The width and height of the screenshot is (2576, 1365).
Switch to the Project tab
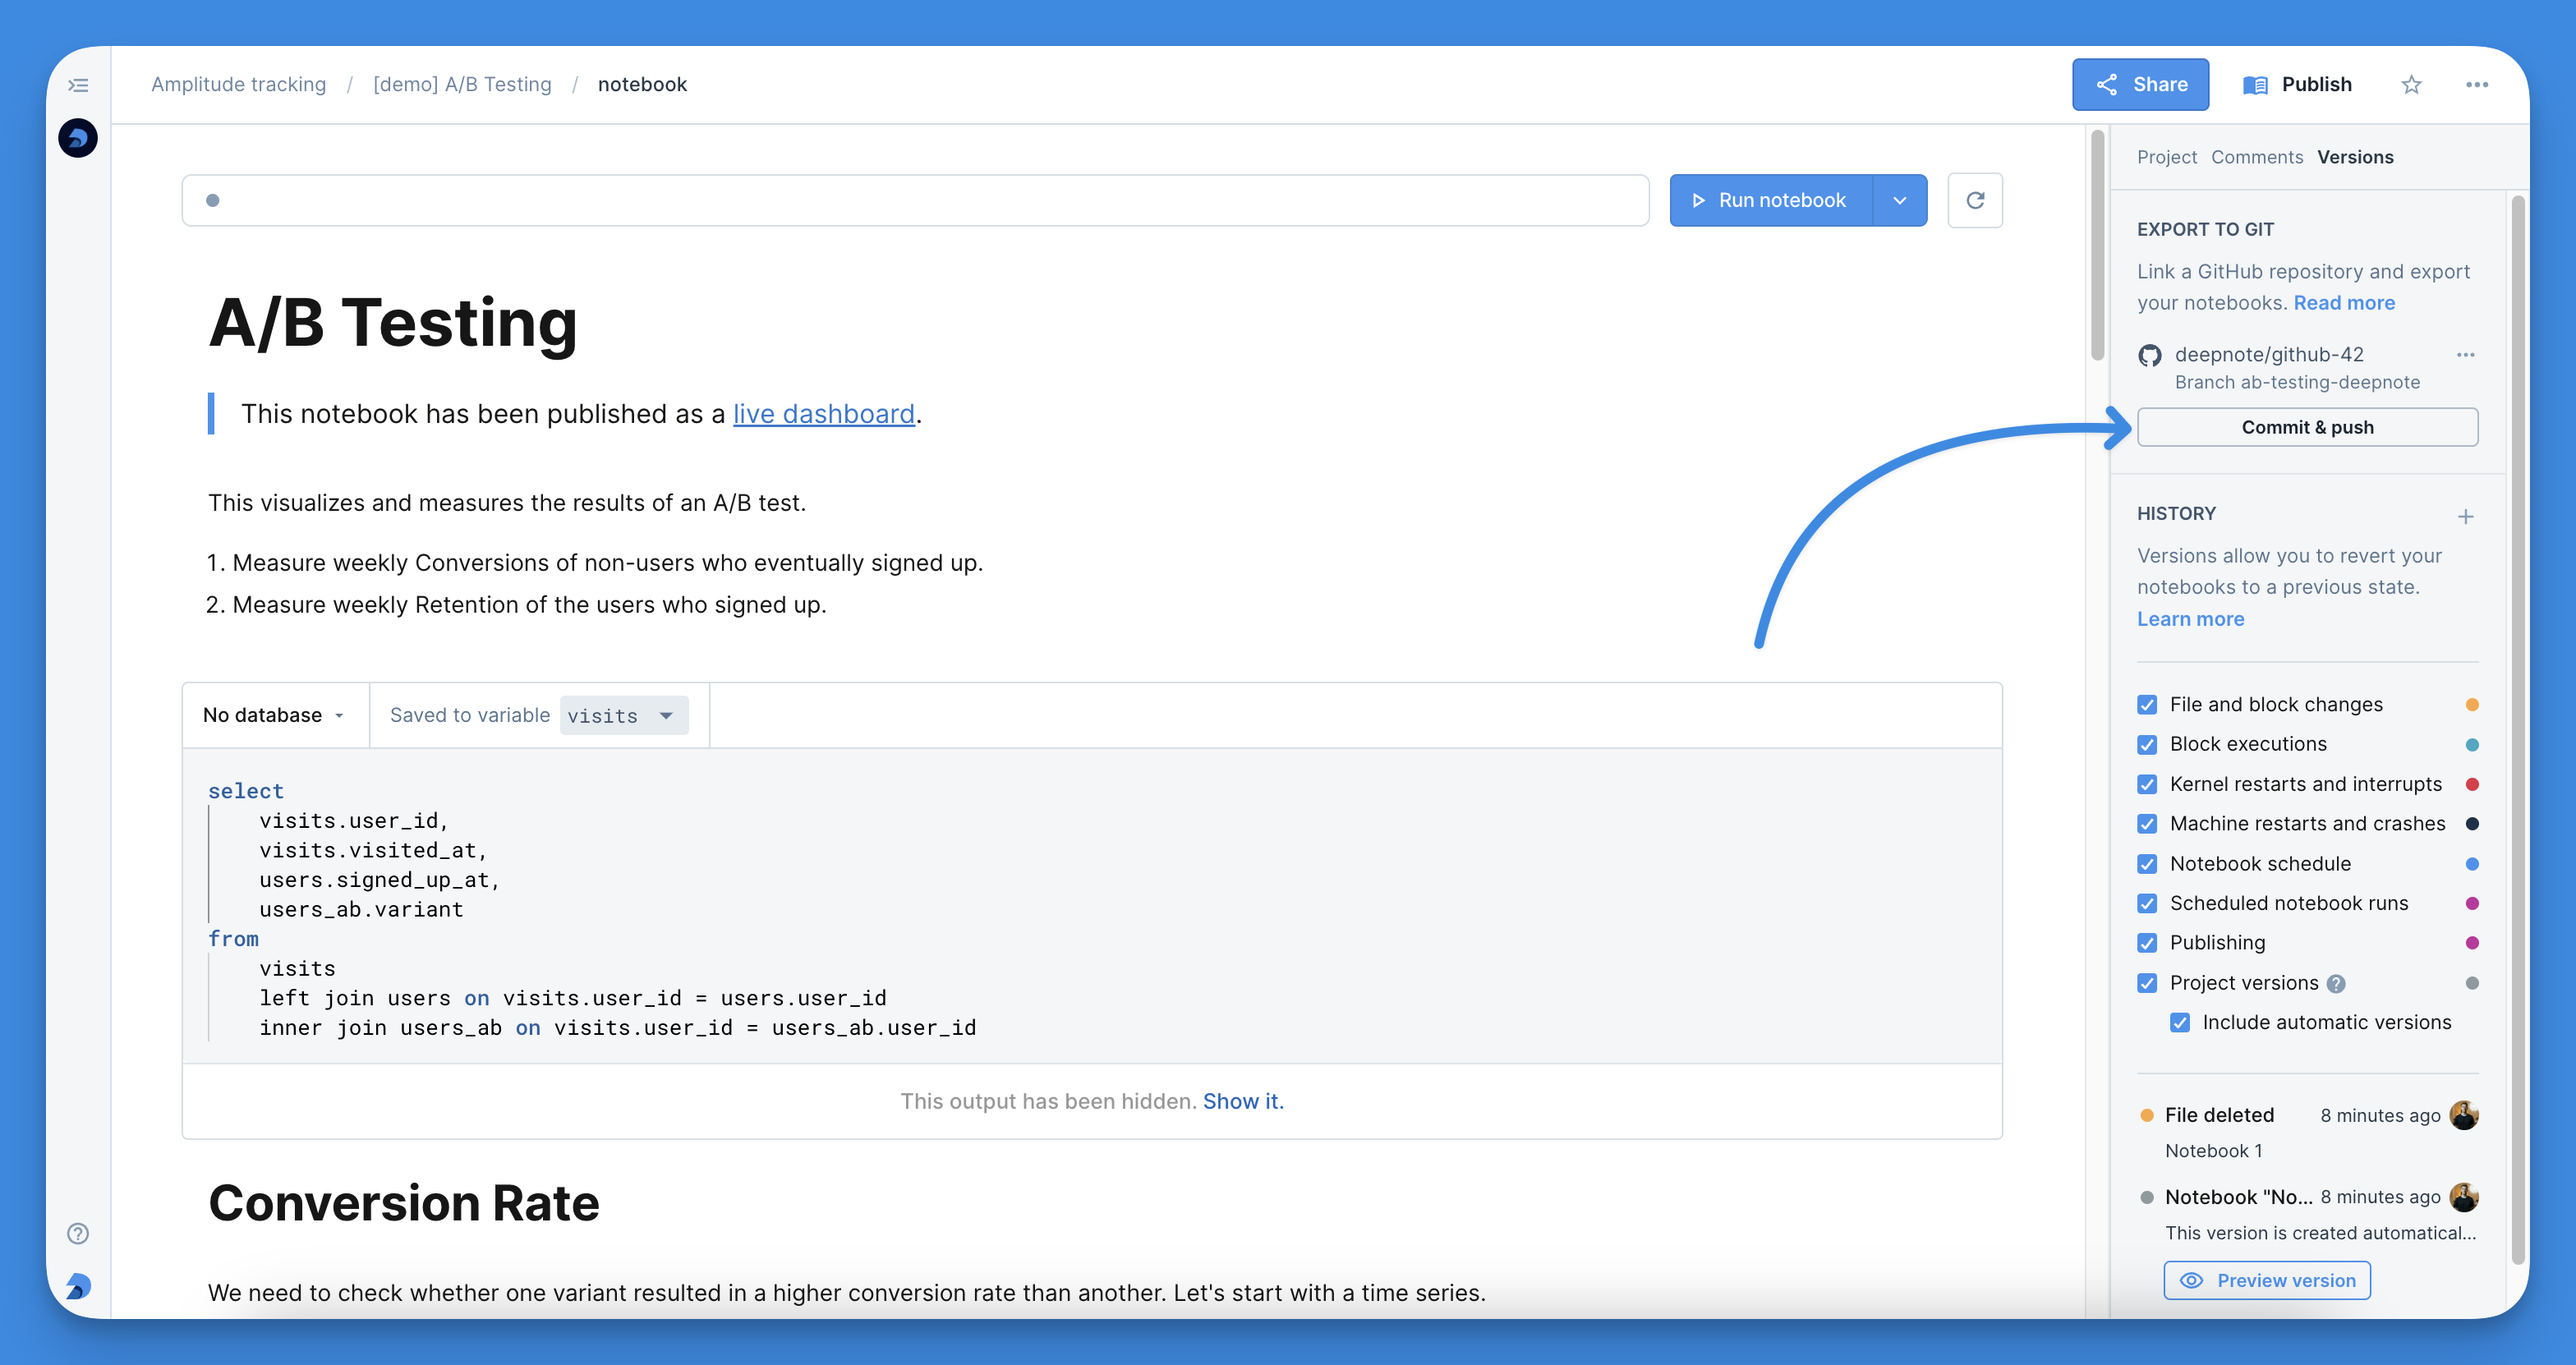click(x=2167, y=157)
